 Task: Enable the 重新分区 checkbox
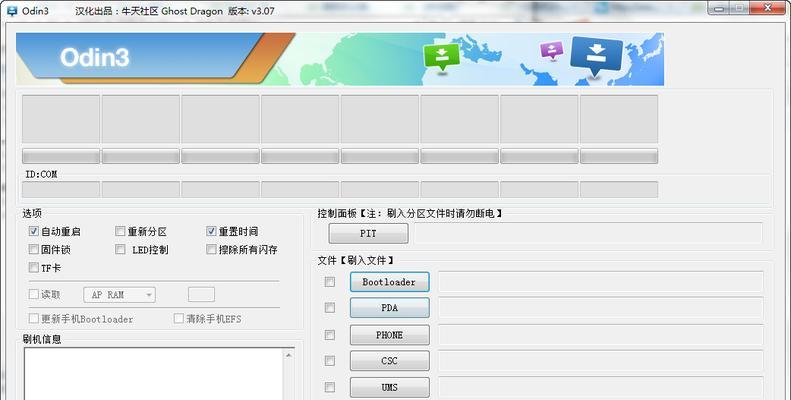[120, 231]
